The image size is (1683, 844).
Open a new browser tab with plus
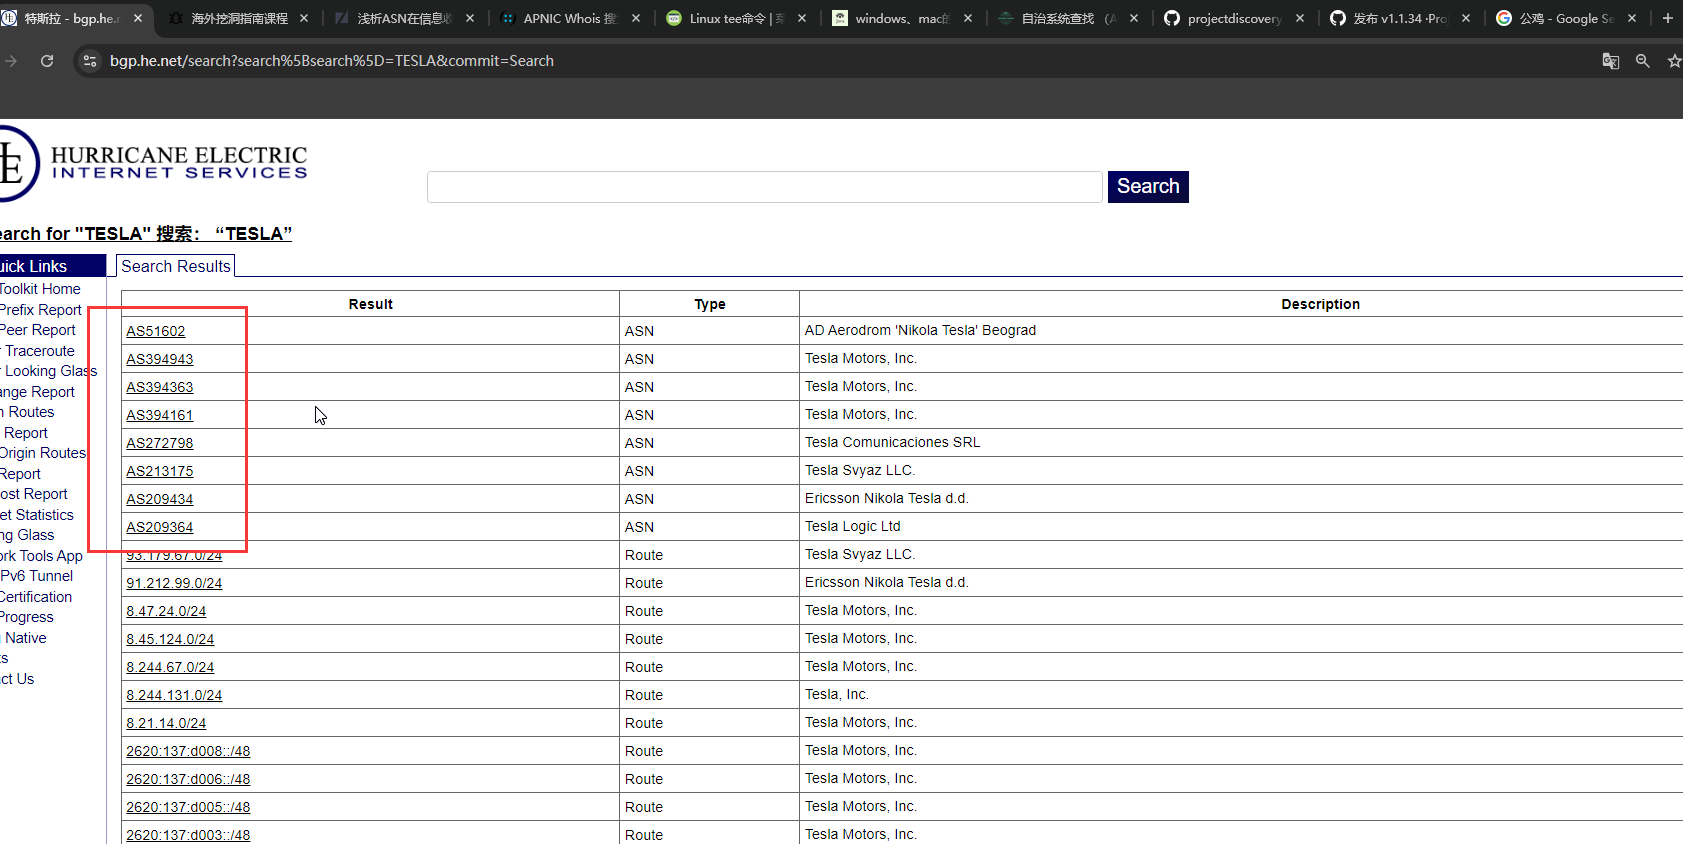point(1667,18)
